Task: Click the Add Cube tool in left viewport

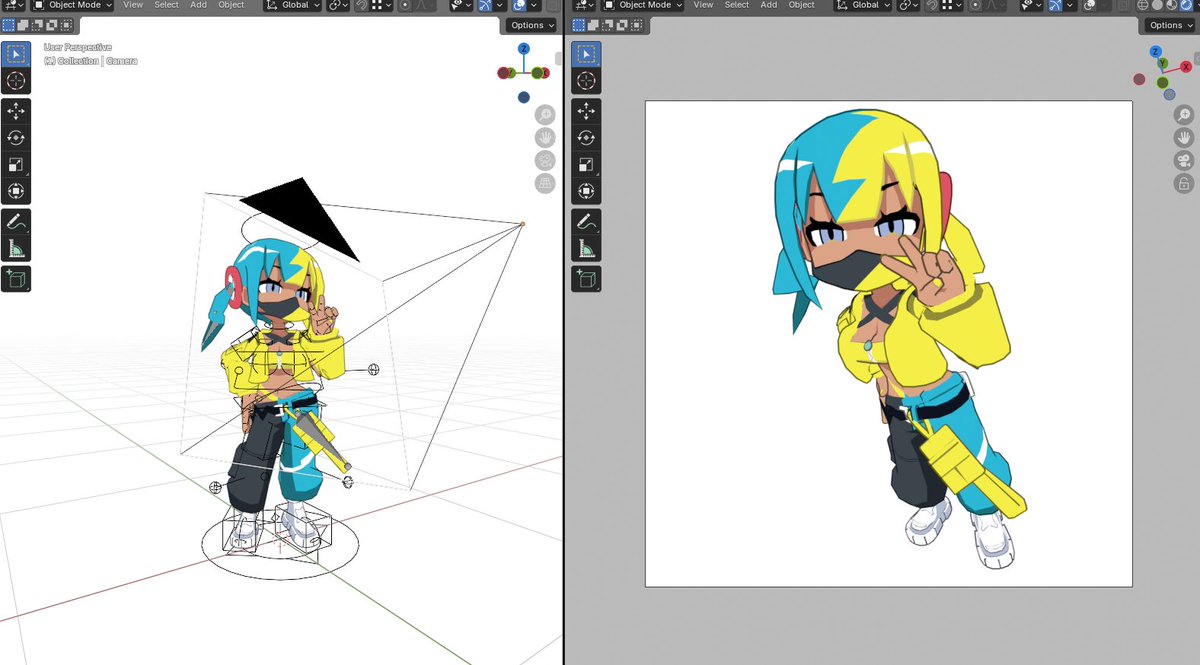Action: click(17, 279)
